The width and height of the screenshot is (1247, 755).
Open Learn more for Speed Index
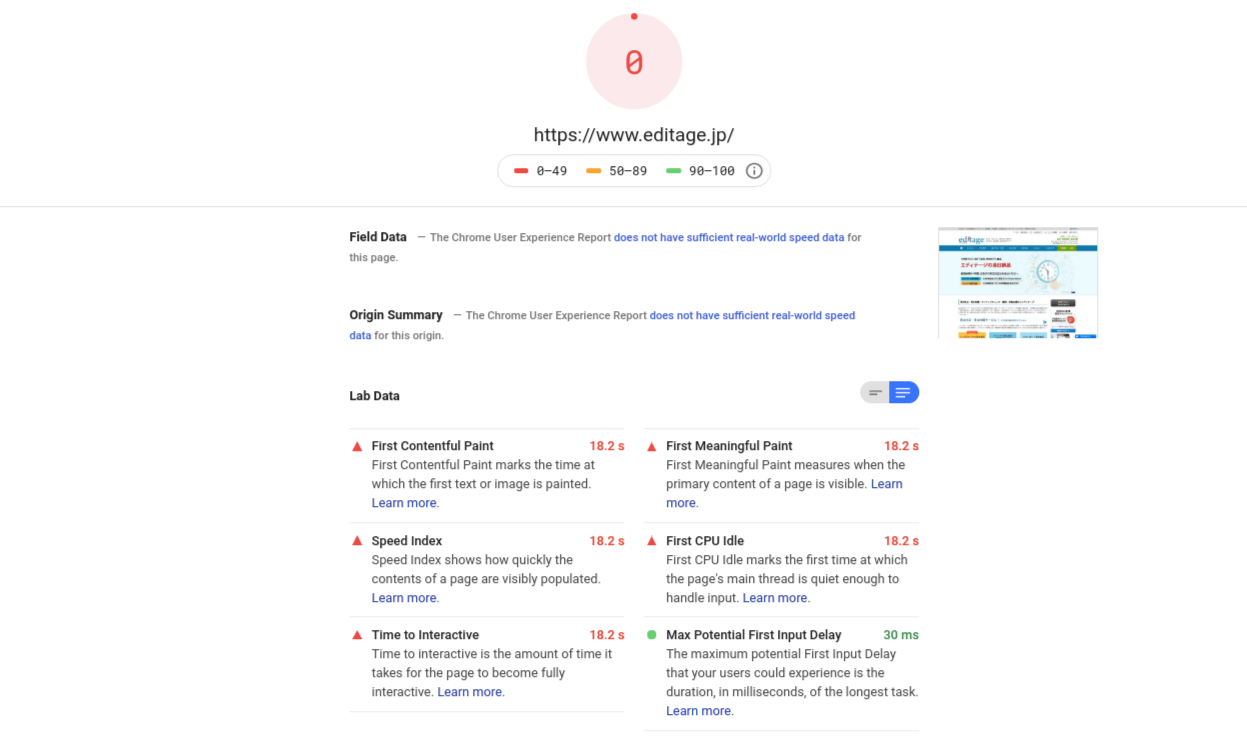point(403,597)
